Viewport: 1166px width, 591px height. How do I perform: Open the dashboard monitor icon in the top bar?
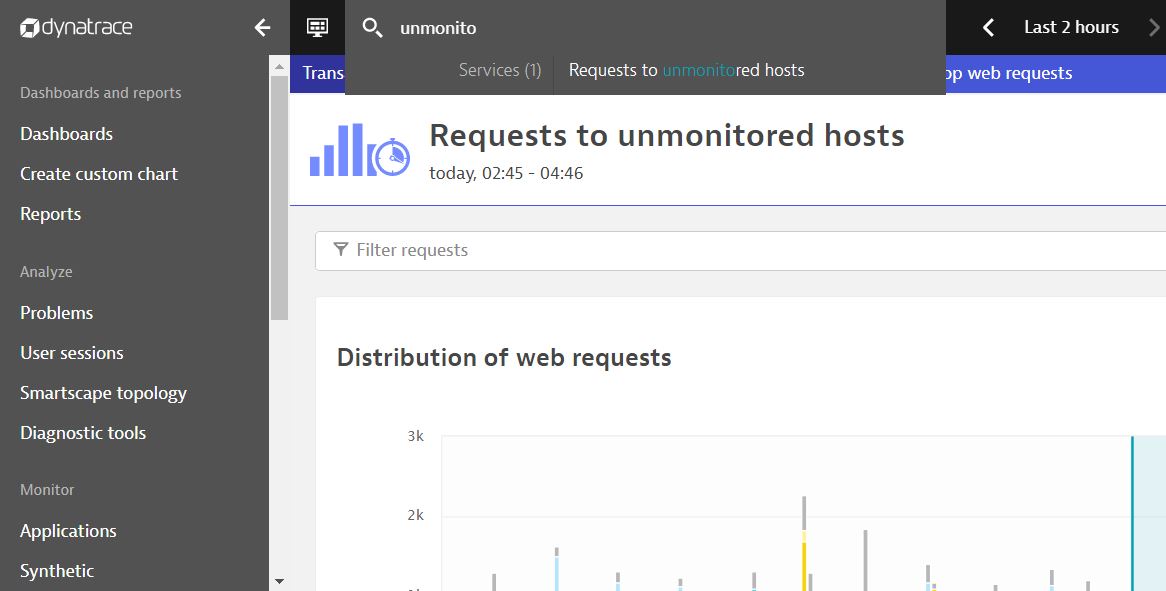(x=317, y=27)
